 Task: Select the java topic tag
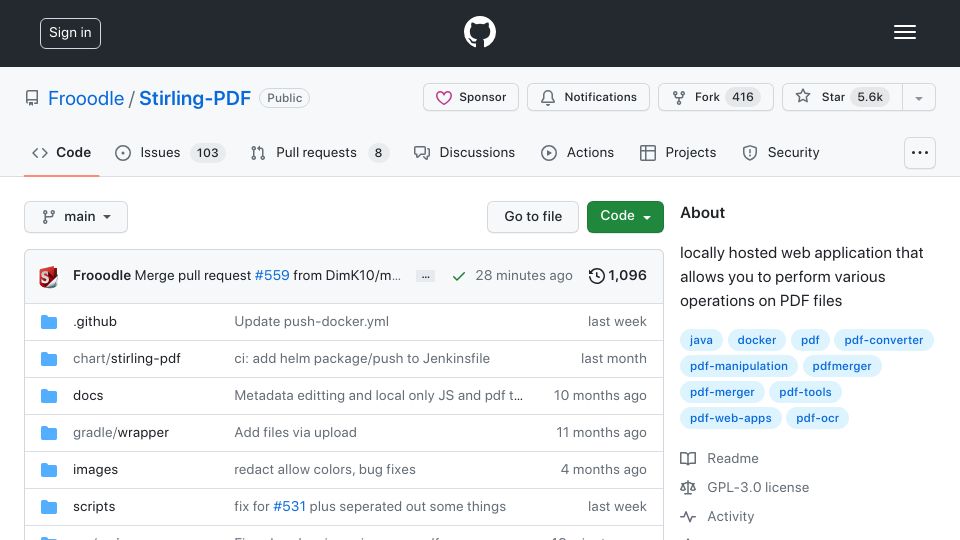coord(701,340)
